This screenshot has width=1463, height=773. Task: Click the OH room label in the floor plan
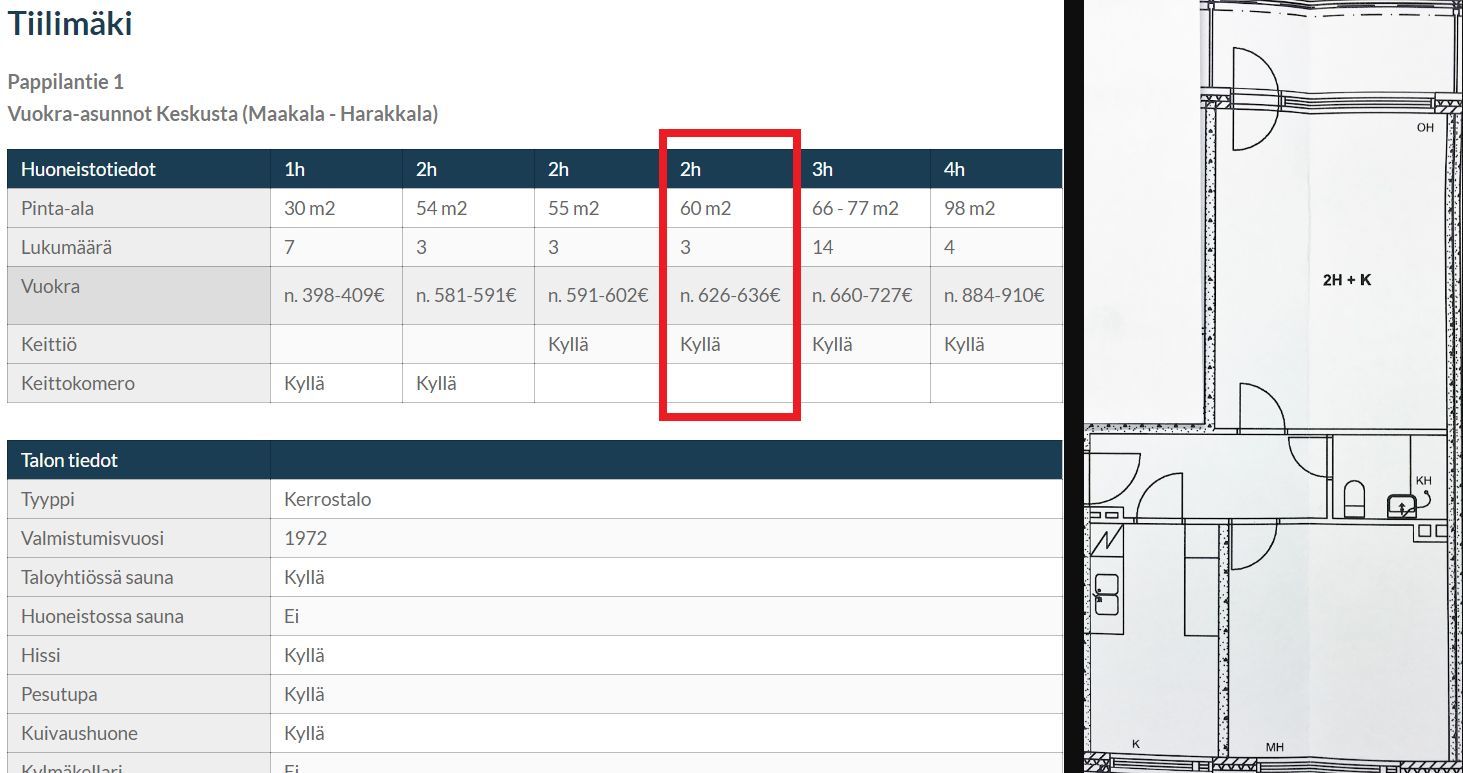1425,128
